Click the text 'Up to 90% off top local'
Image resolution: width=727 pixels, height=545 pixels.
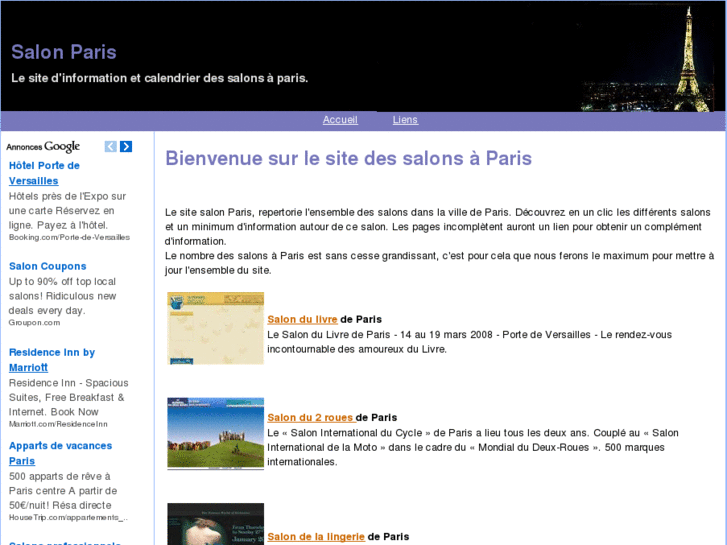pyautogui.click(x=62, y=282)
